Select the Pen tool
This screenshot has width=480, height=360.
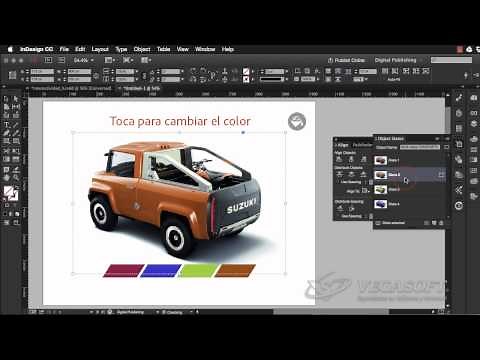pyautogui.click(x=6, y=133)
